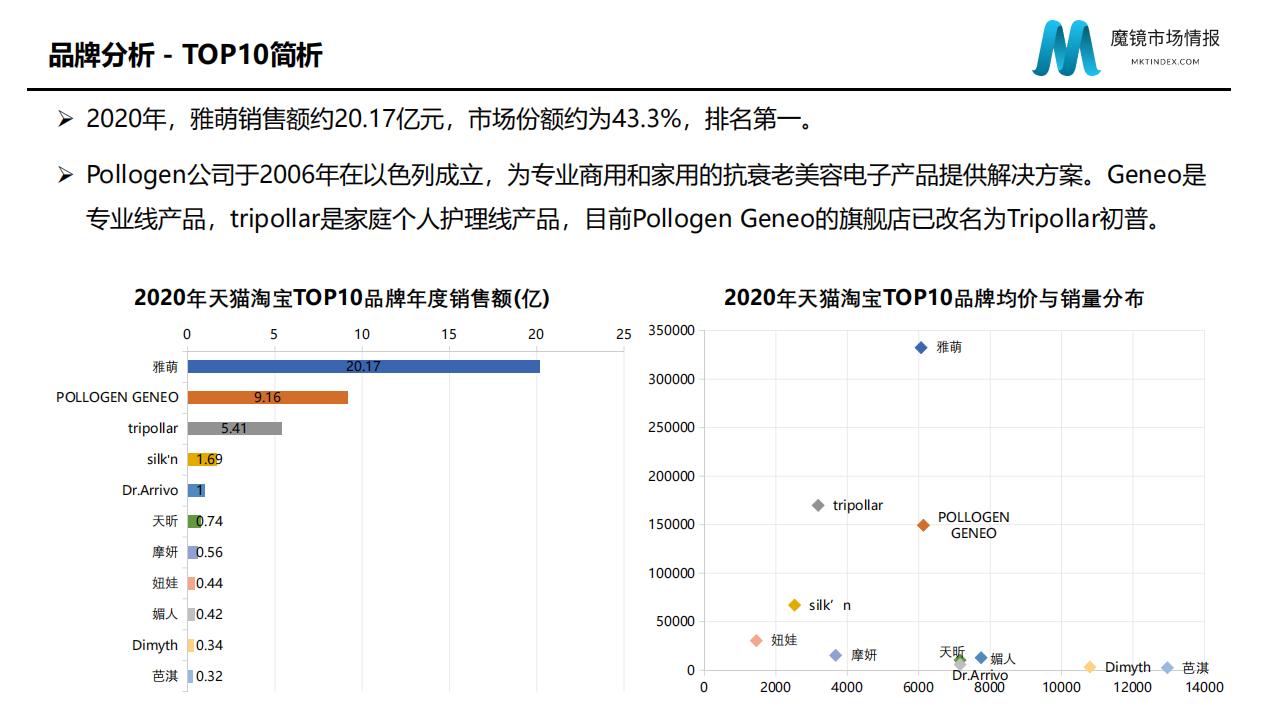Select the POLLOGEN GENEO orange diamond marker
The height and width of the screenshot is (720, 1280).
[923, 525]
